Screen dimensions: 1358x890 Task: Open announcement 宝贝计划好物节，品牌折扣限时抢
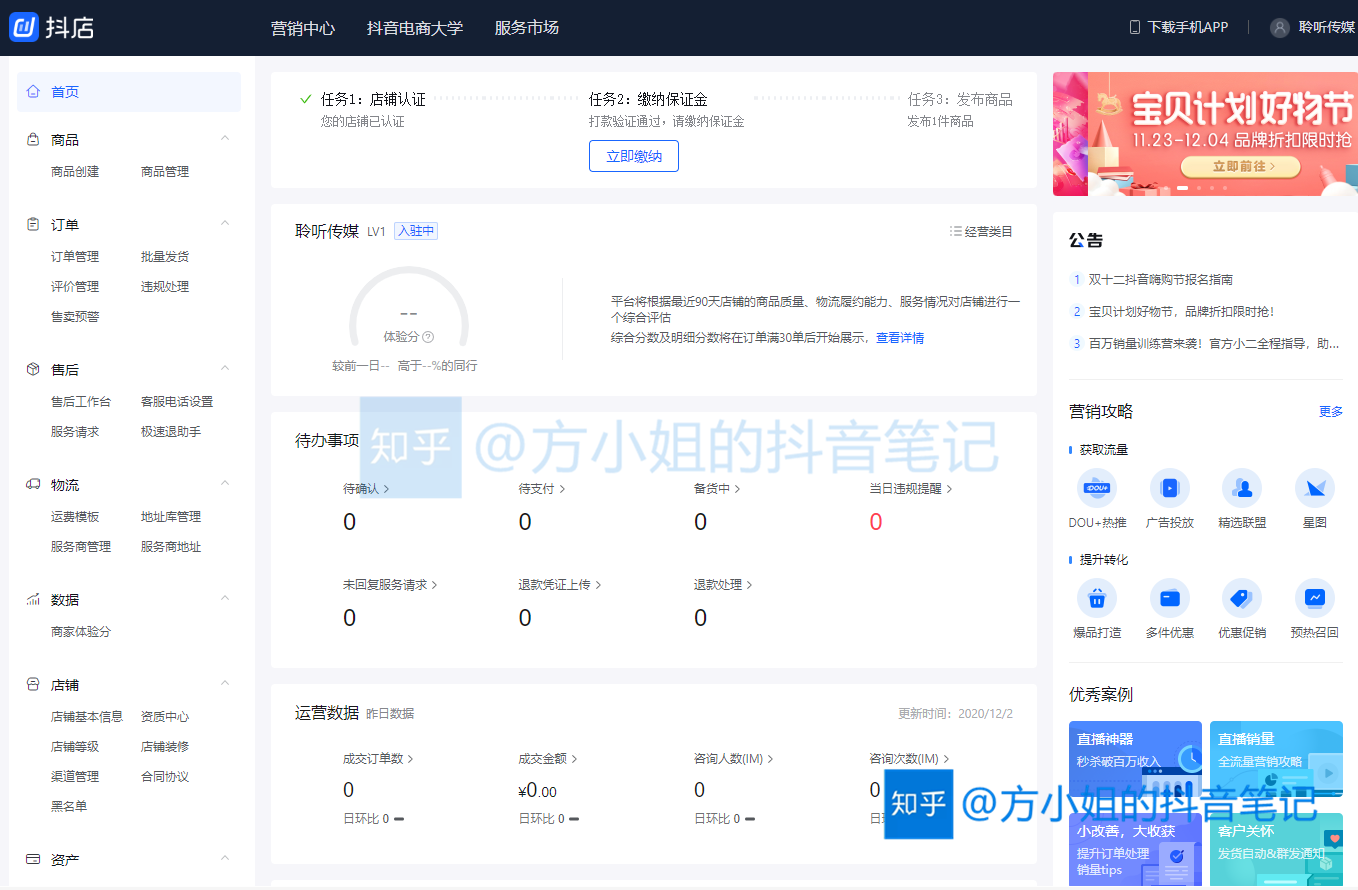tap(1182, 312)
